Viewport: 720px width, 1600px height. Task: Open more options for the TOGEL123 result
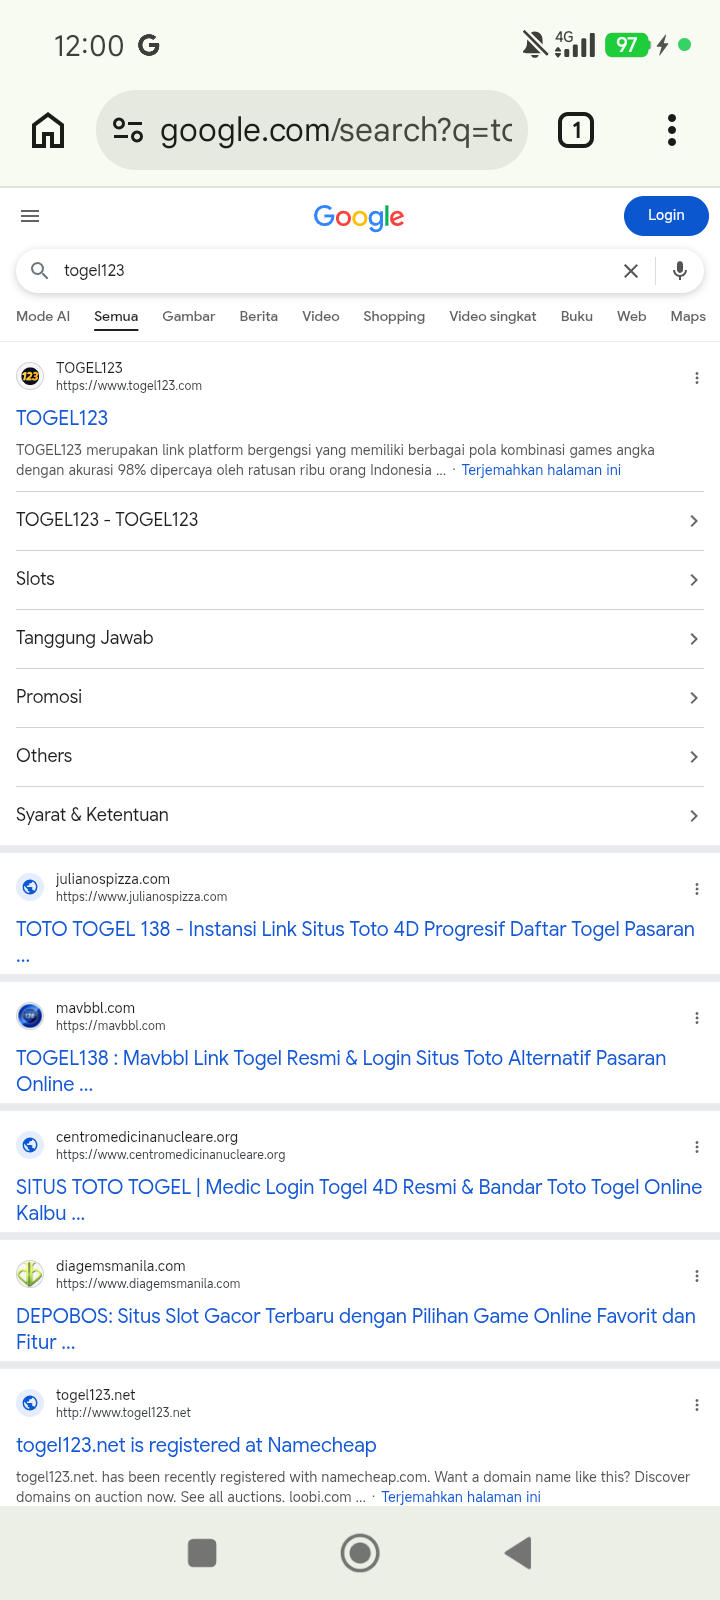[x=696, y=378]
